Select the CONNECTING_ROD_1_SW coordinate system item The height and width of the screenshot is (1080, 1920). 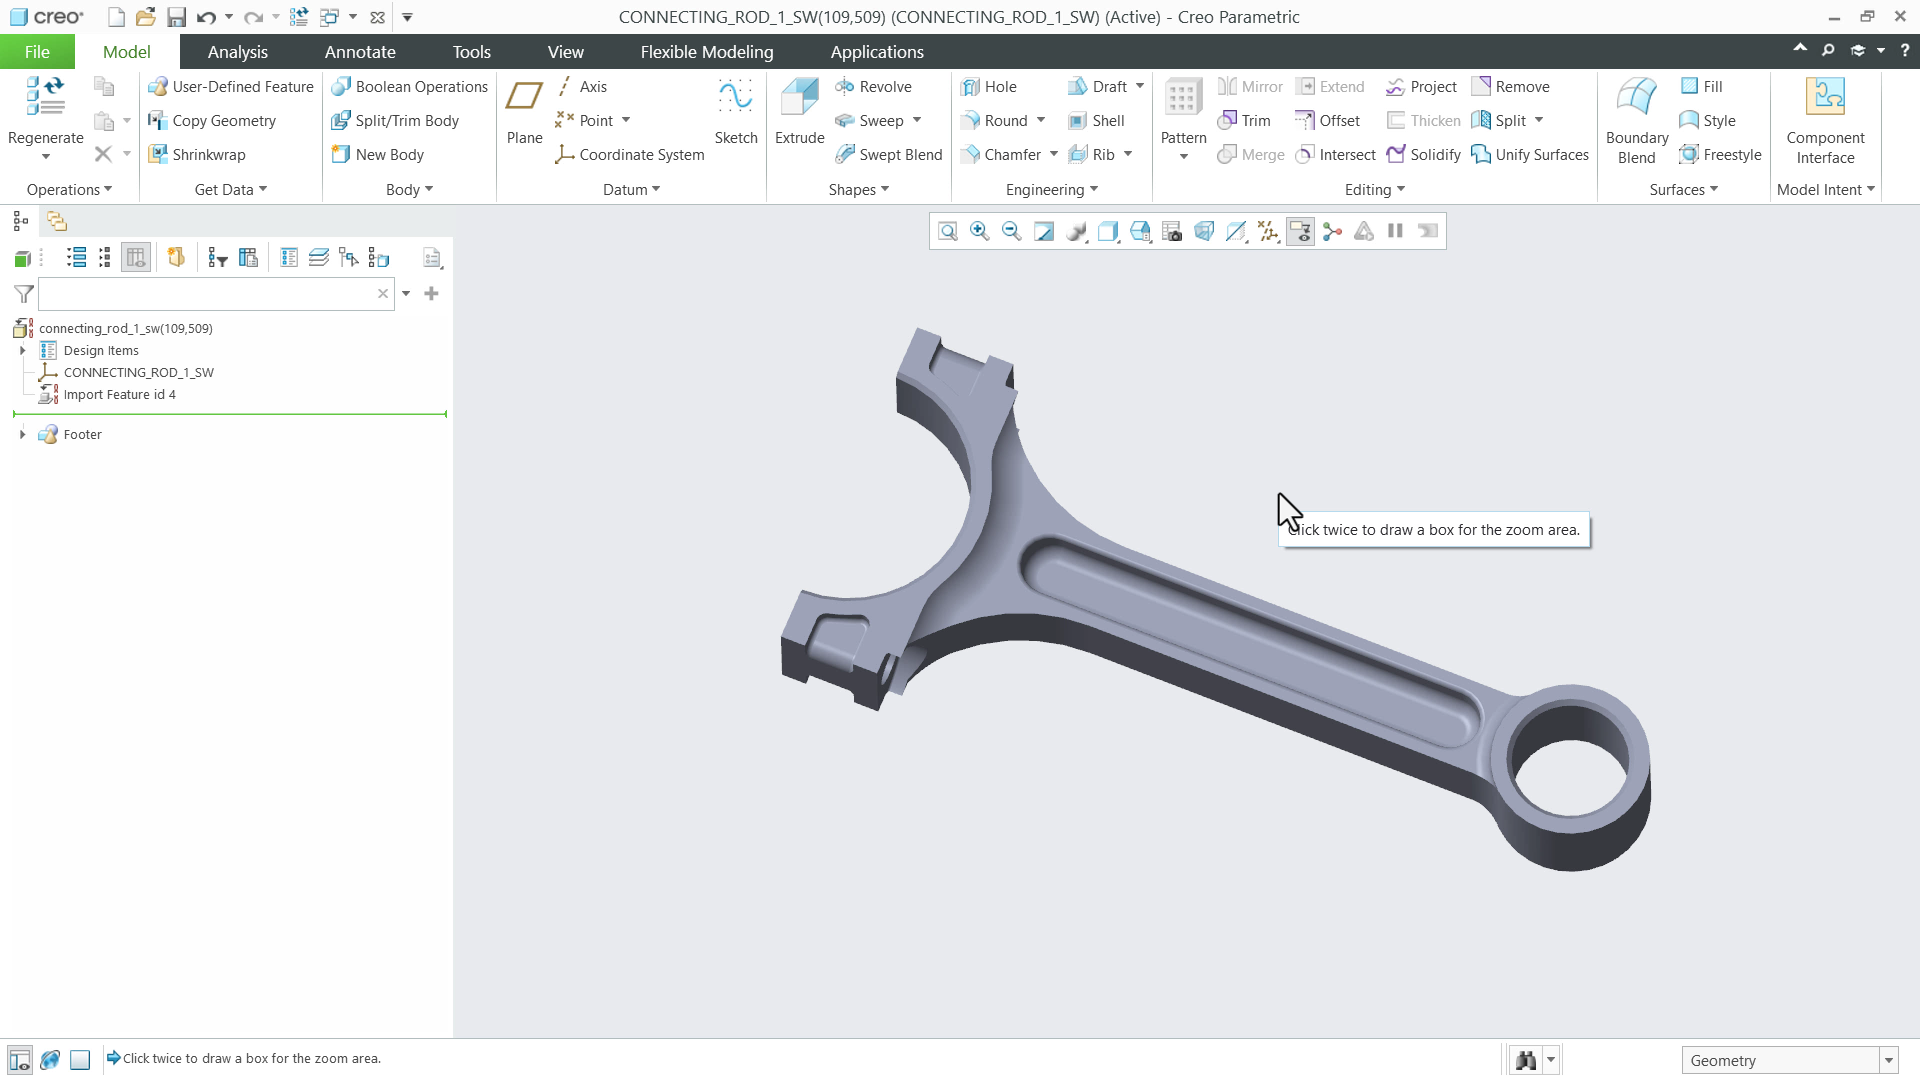138,373
